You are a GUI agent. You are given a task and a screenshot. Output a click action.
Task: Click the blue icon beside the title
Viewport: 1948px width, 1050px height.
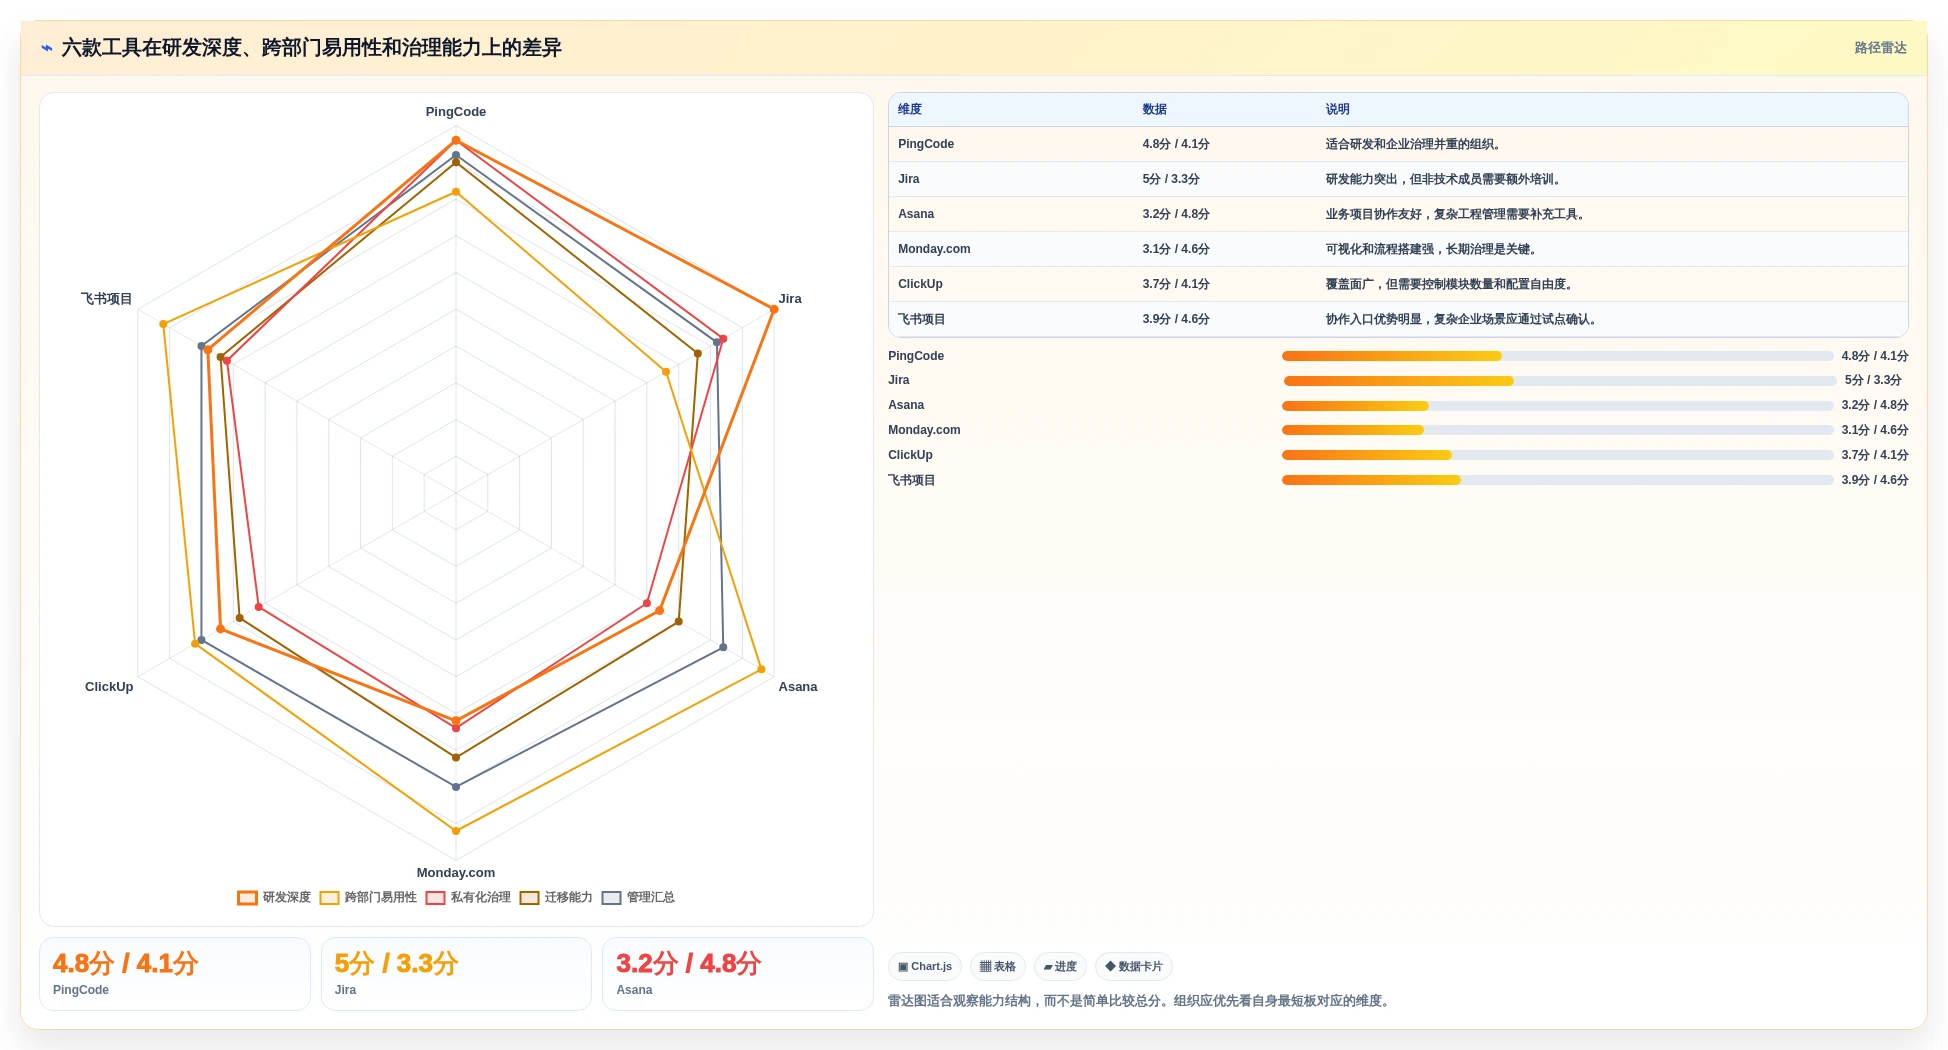coord(47,48)
